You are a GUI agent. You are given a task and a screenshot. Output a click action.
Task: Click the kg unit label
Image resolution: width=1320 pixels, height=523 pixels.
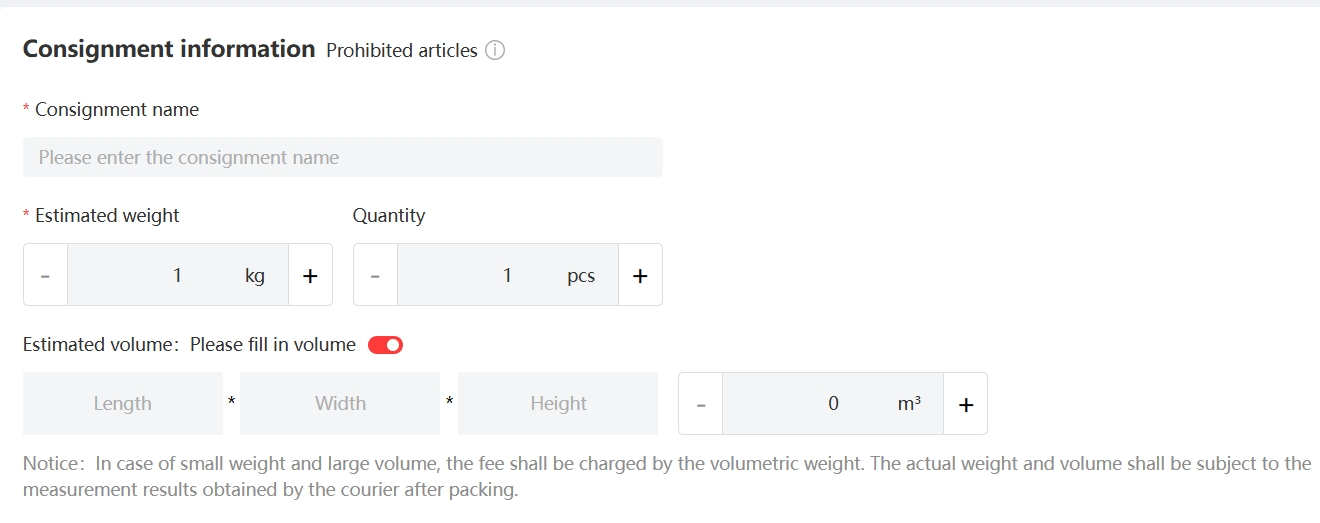pos(255,275)
